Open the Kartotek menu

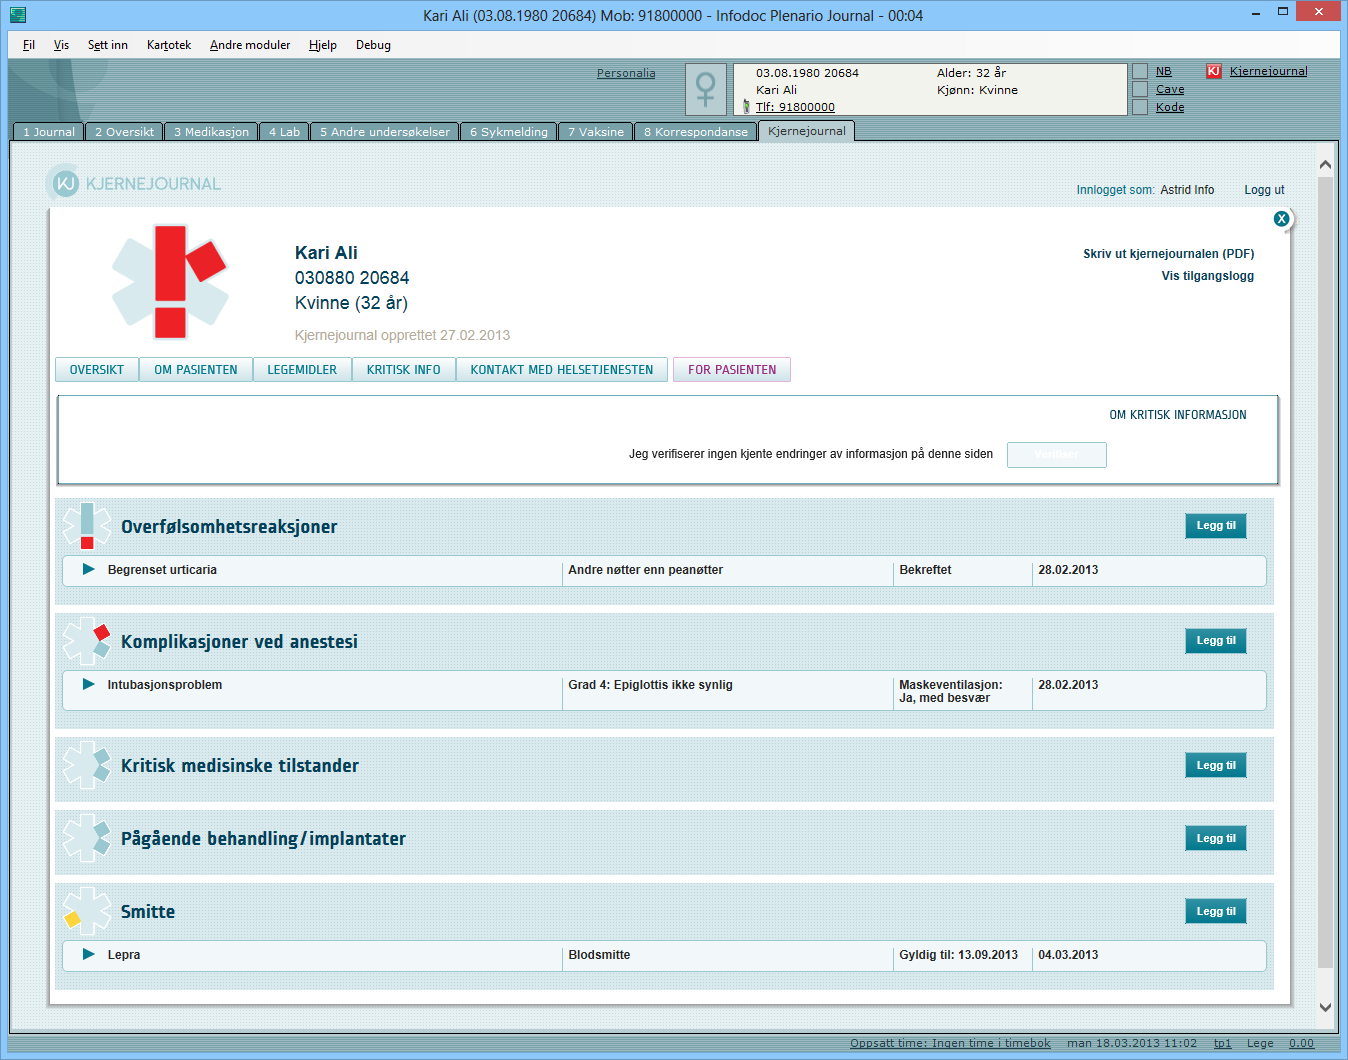tap(168, 45)
